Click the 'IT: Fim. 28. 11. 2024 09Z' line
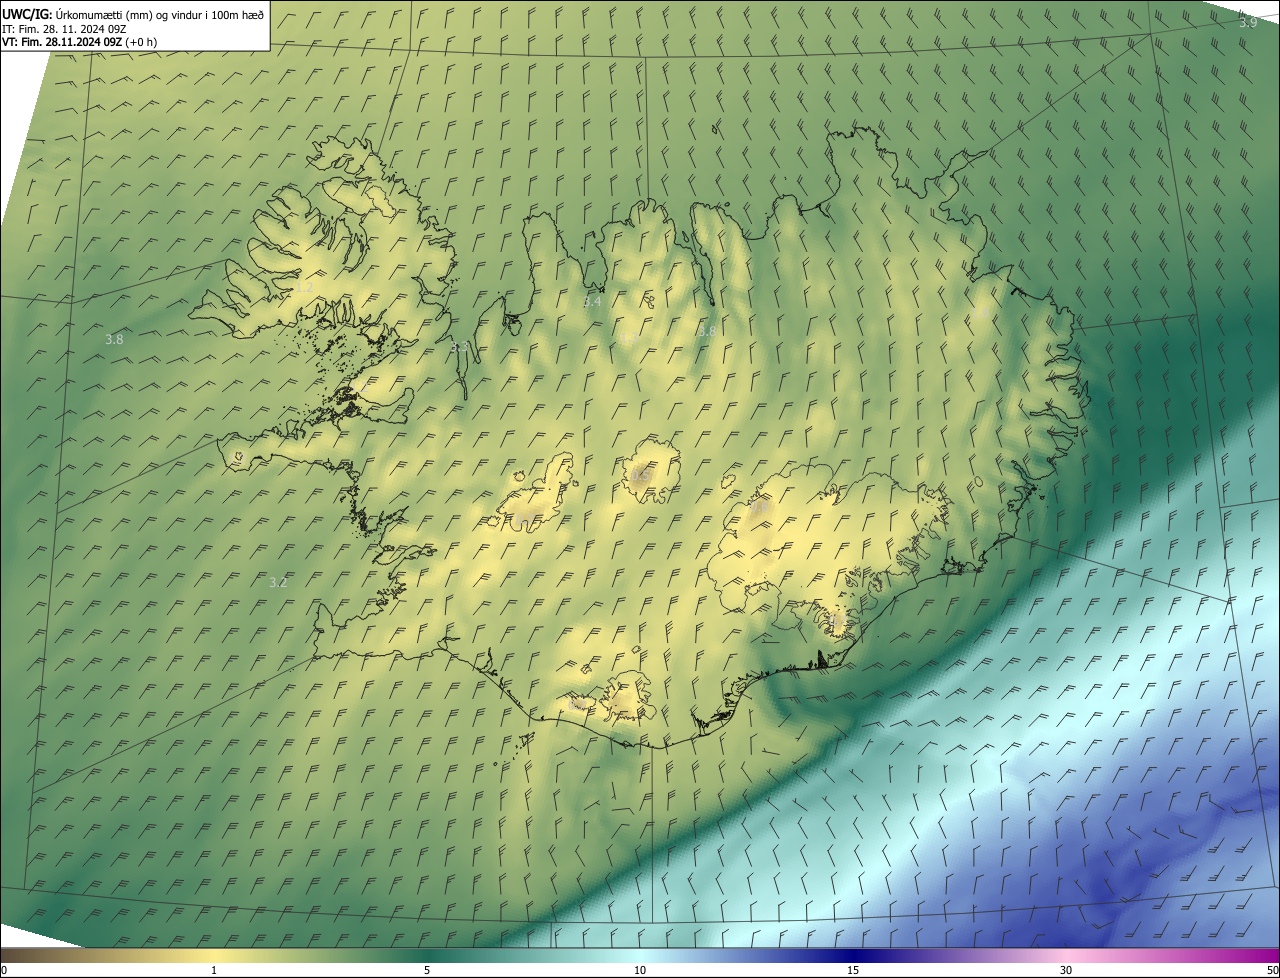 [64, 28]
